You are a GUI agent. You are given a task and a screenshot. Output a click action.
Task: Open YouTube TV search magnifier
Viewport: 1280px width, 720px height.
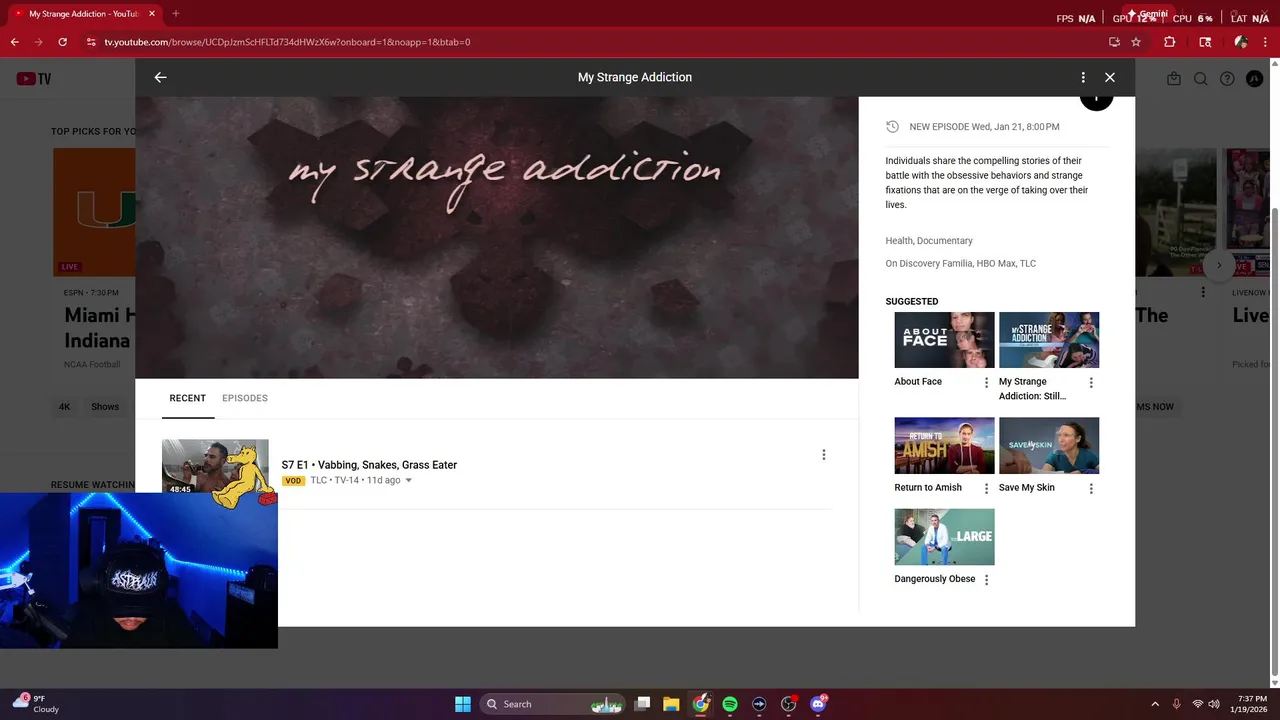tap(1201, 79)
